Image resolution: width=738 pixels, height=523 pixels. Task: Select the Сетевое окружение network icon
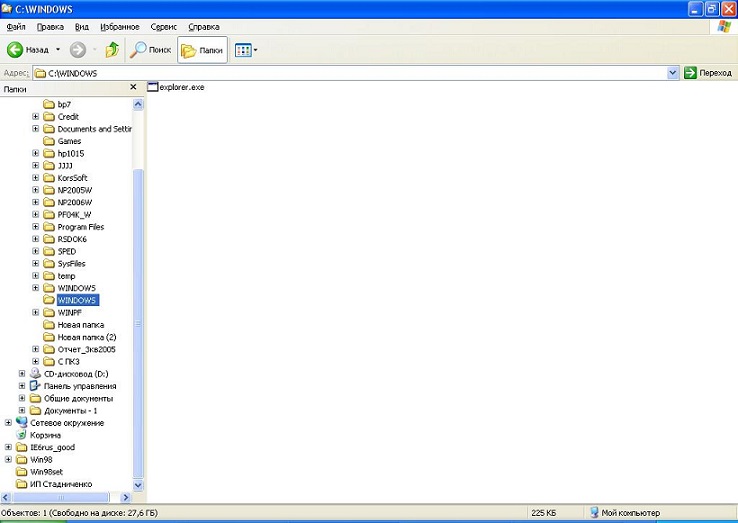click(22, 423)
